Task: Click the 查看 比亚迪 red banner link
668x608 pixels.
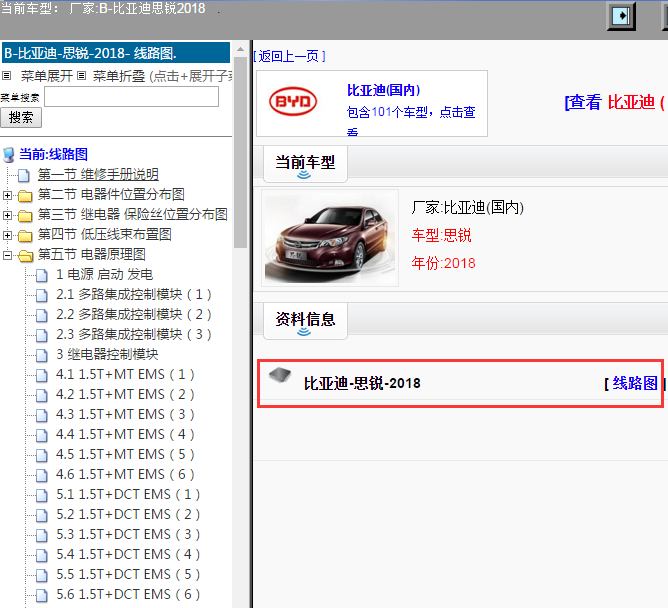Action: 615,102
